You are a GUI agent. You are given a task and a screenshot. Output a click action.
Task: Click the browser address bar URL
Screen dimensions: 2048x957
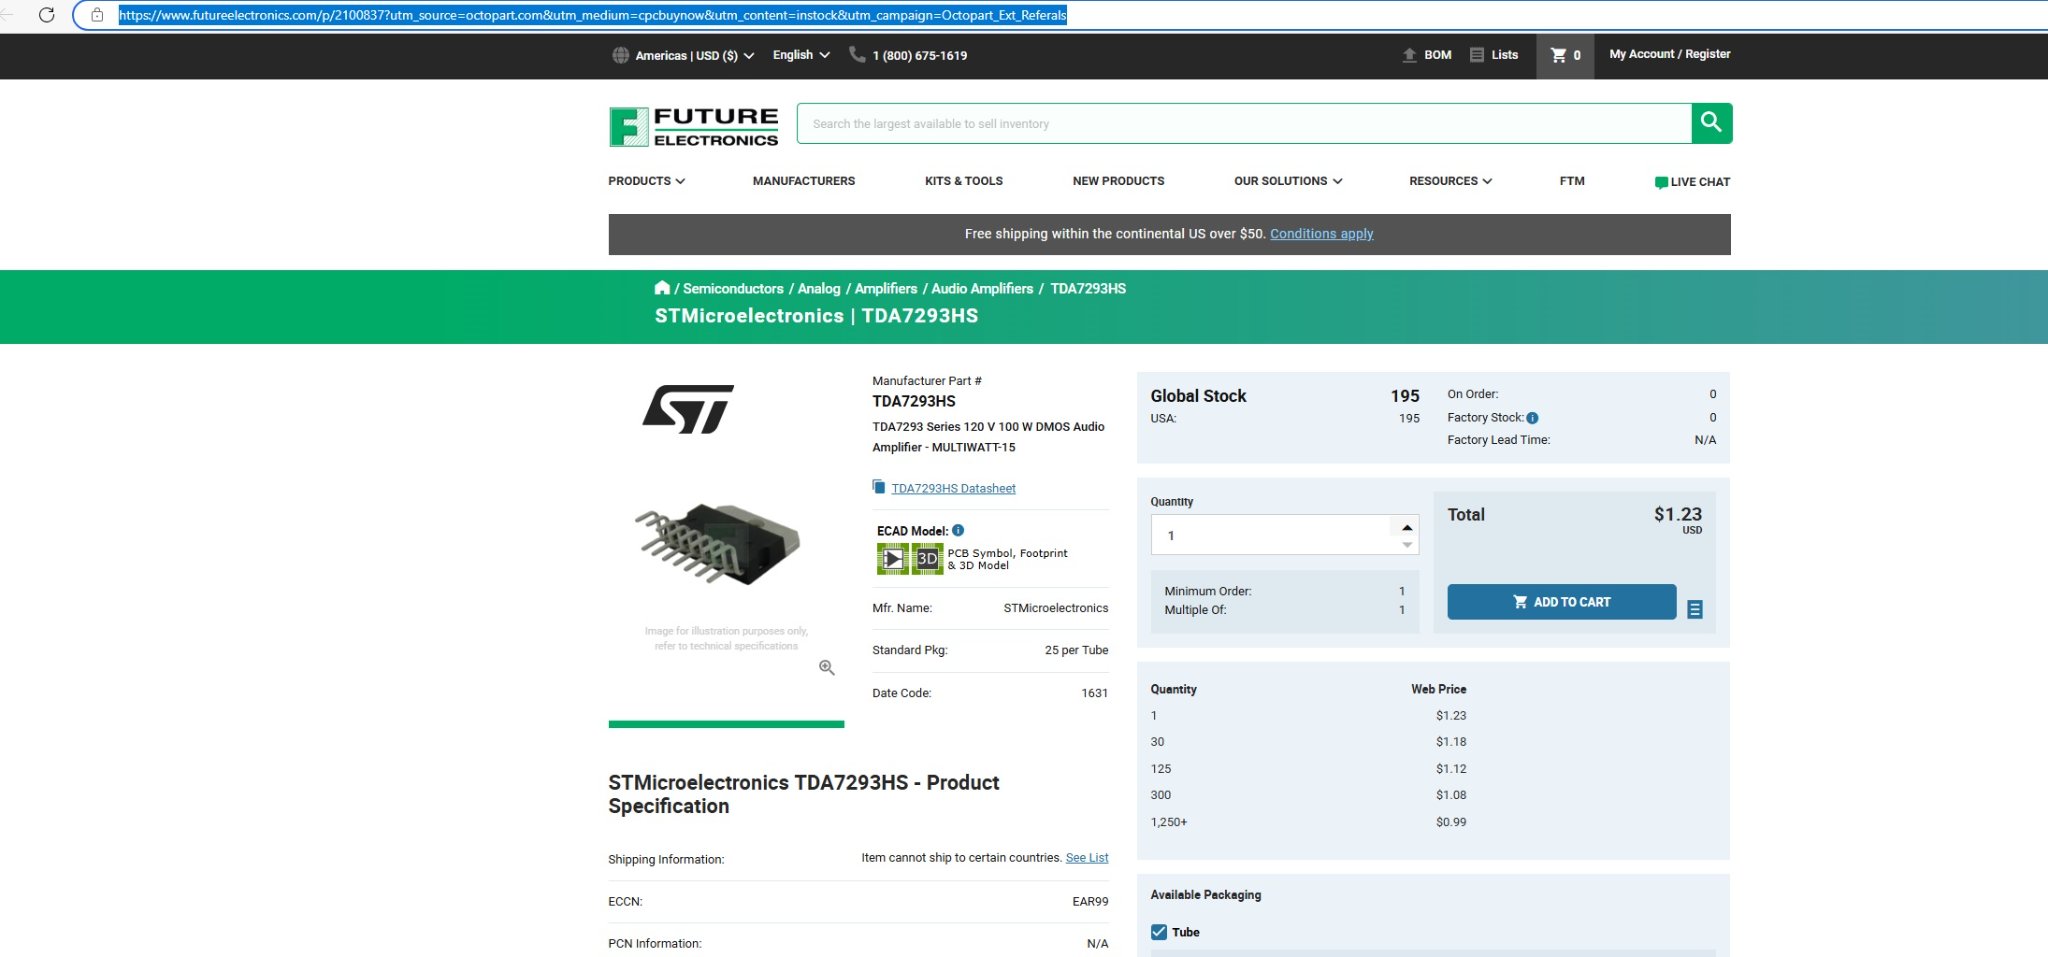593,15
